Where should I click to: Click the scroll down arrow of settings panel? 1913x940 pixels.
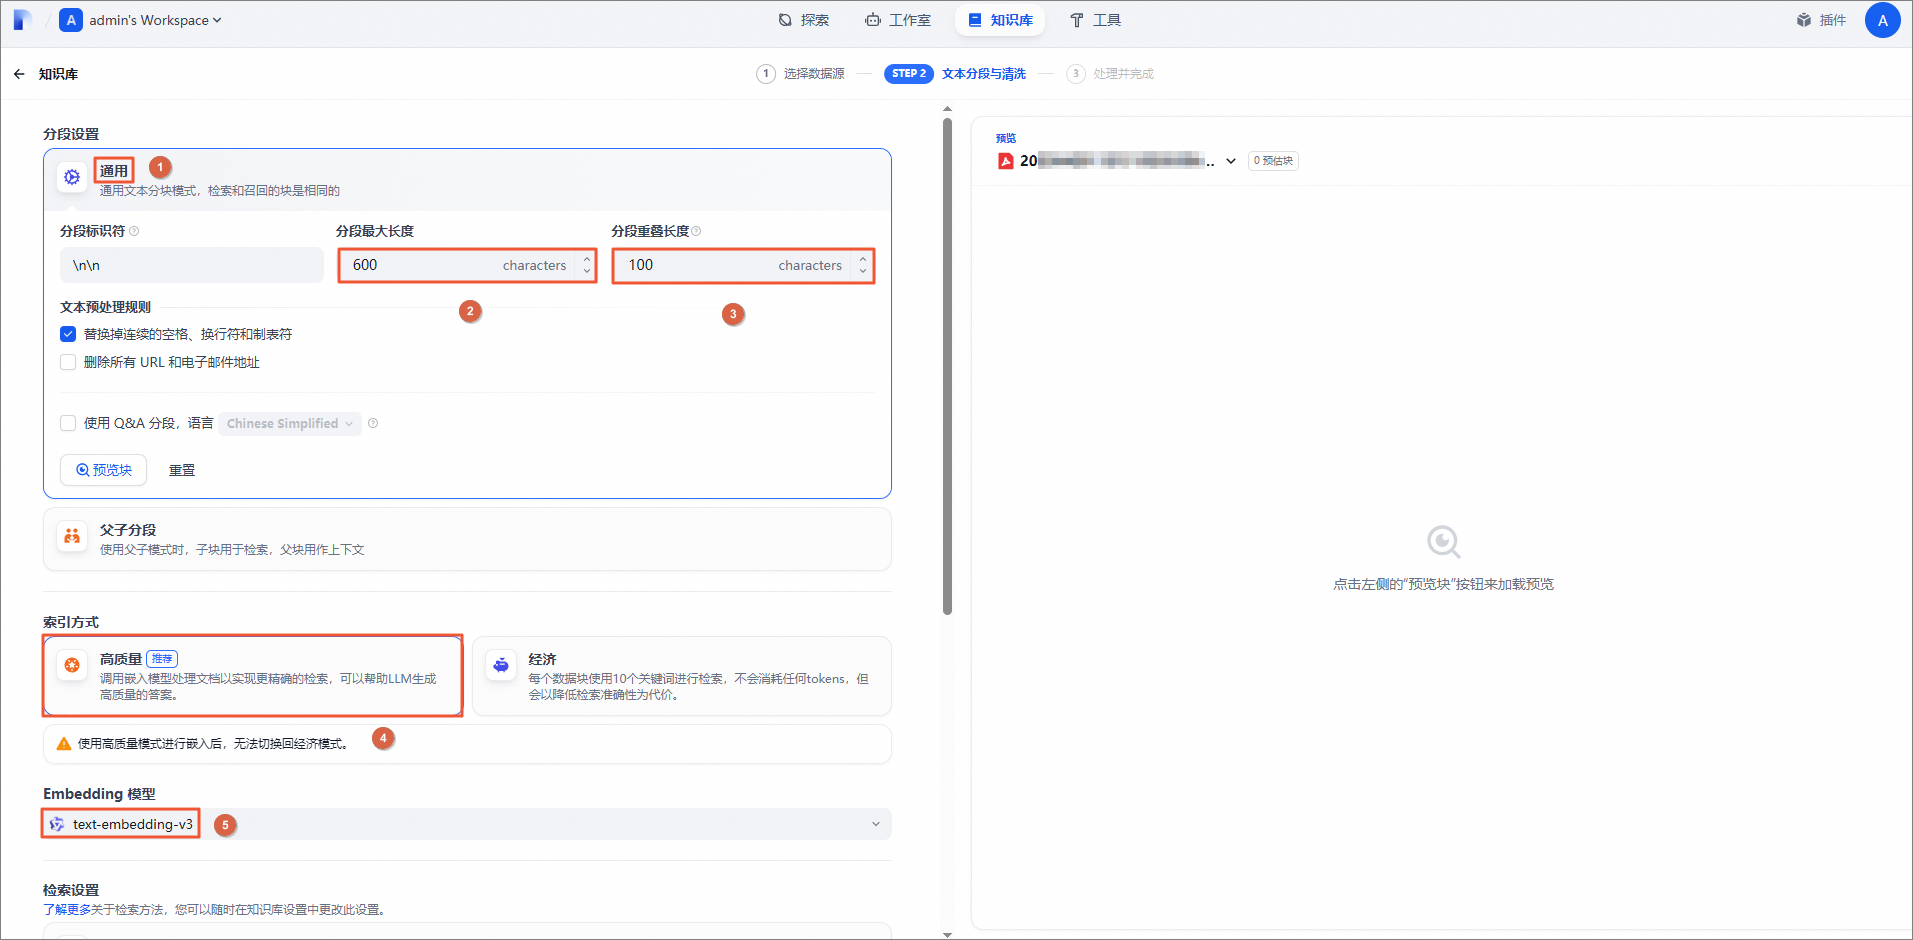point(947,934)
